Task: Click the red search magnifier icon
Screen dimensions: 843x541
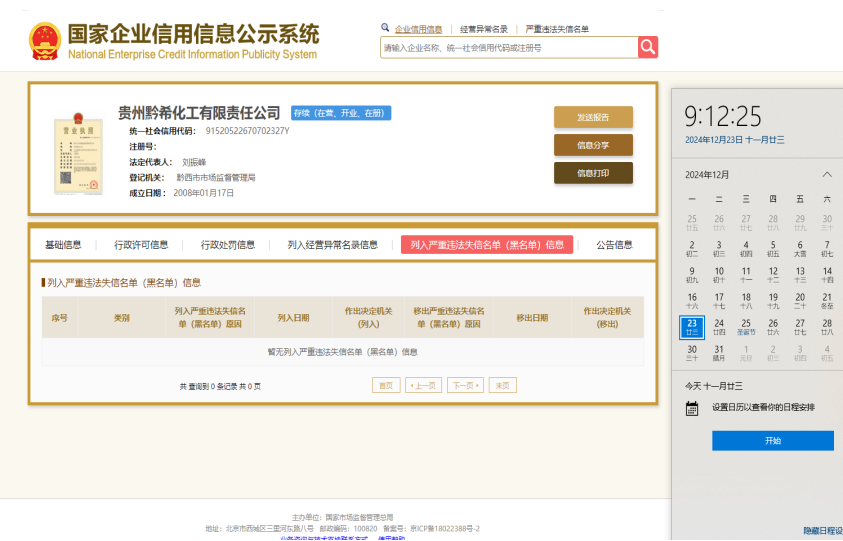Action: tap(648, 47)
